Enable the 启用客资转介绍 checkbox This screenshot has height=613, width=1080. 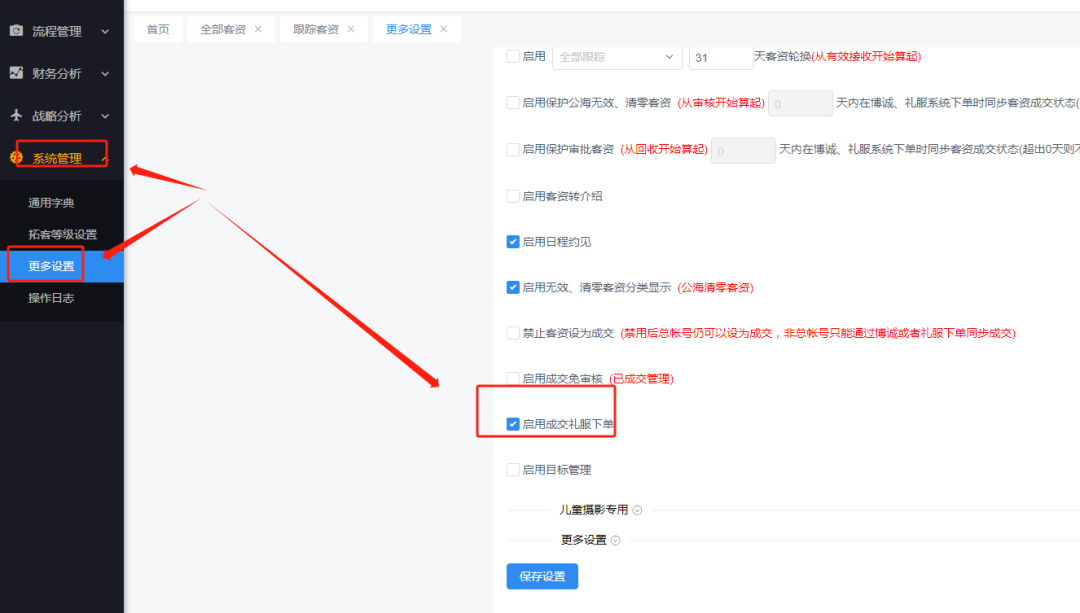[x=513, y=195]
